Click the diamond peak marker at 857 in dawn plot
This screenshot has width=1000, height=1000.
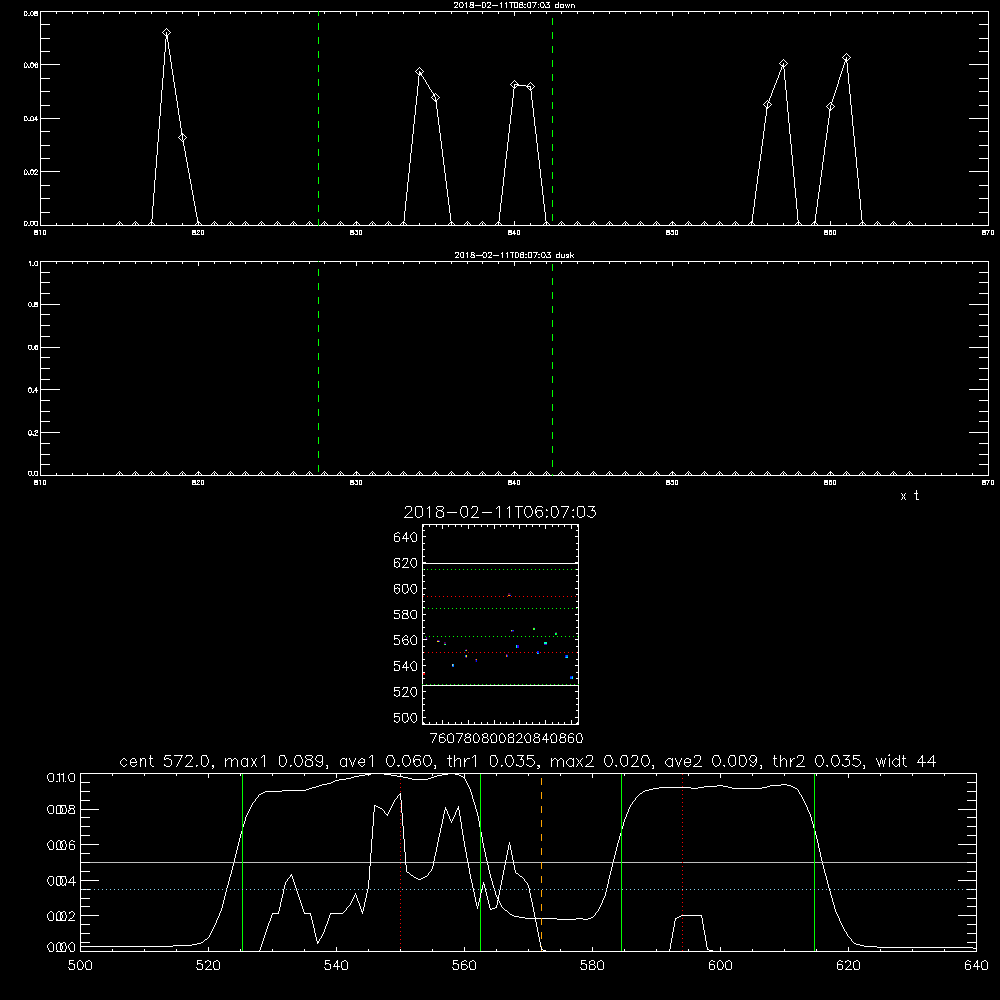(783, 64)
